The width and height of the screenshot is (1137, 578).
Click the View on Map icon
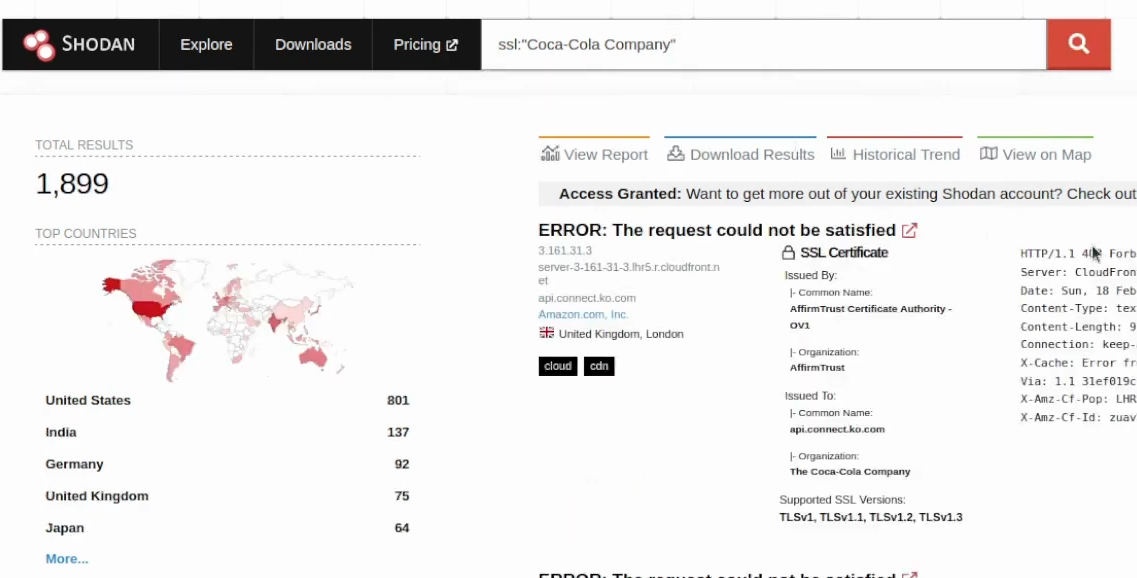tap(990, 154)
